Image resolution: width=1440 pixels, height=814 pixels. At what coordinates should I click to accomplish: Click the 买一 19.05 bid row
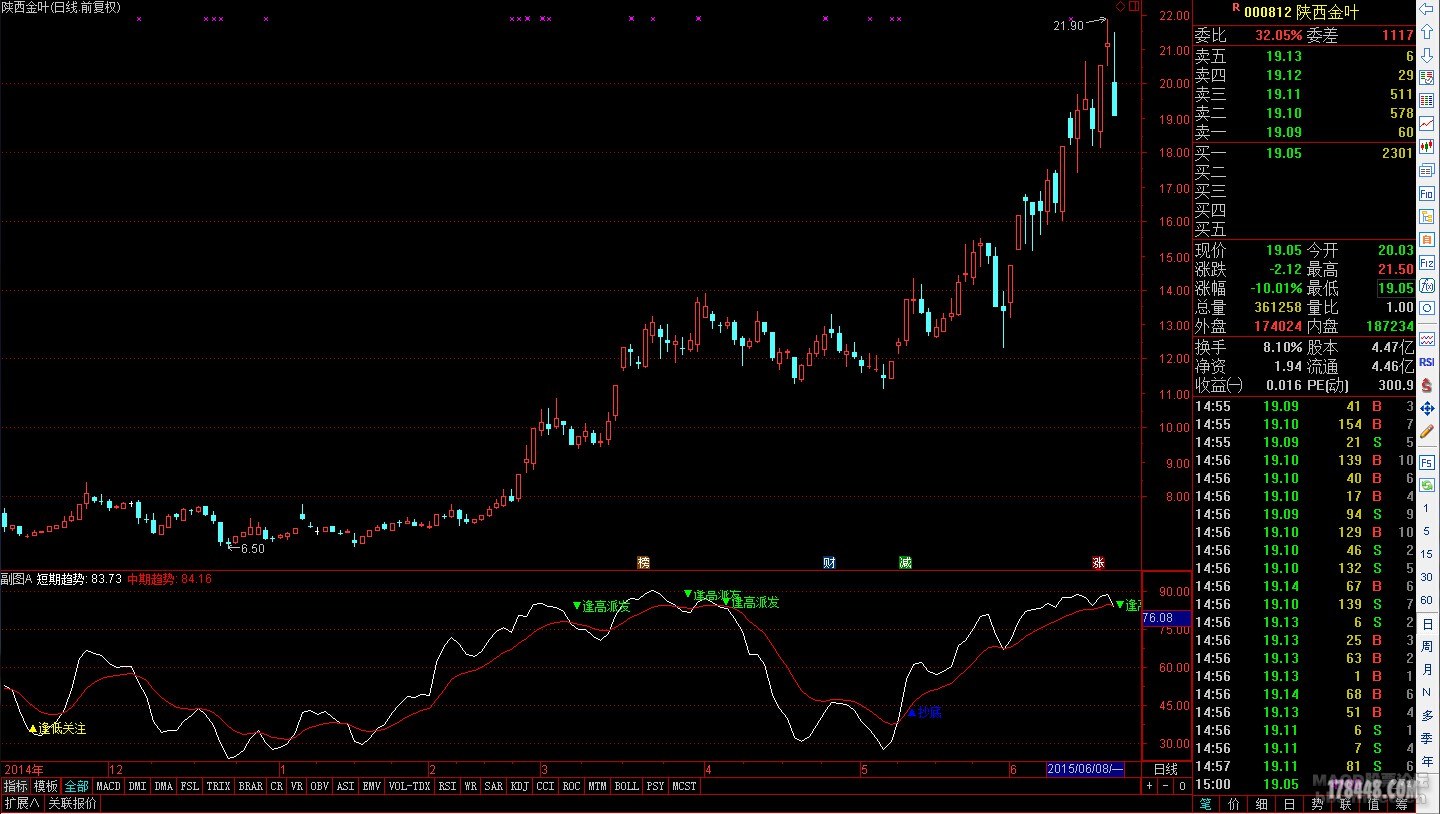1304,153
